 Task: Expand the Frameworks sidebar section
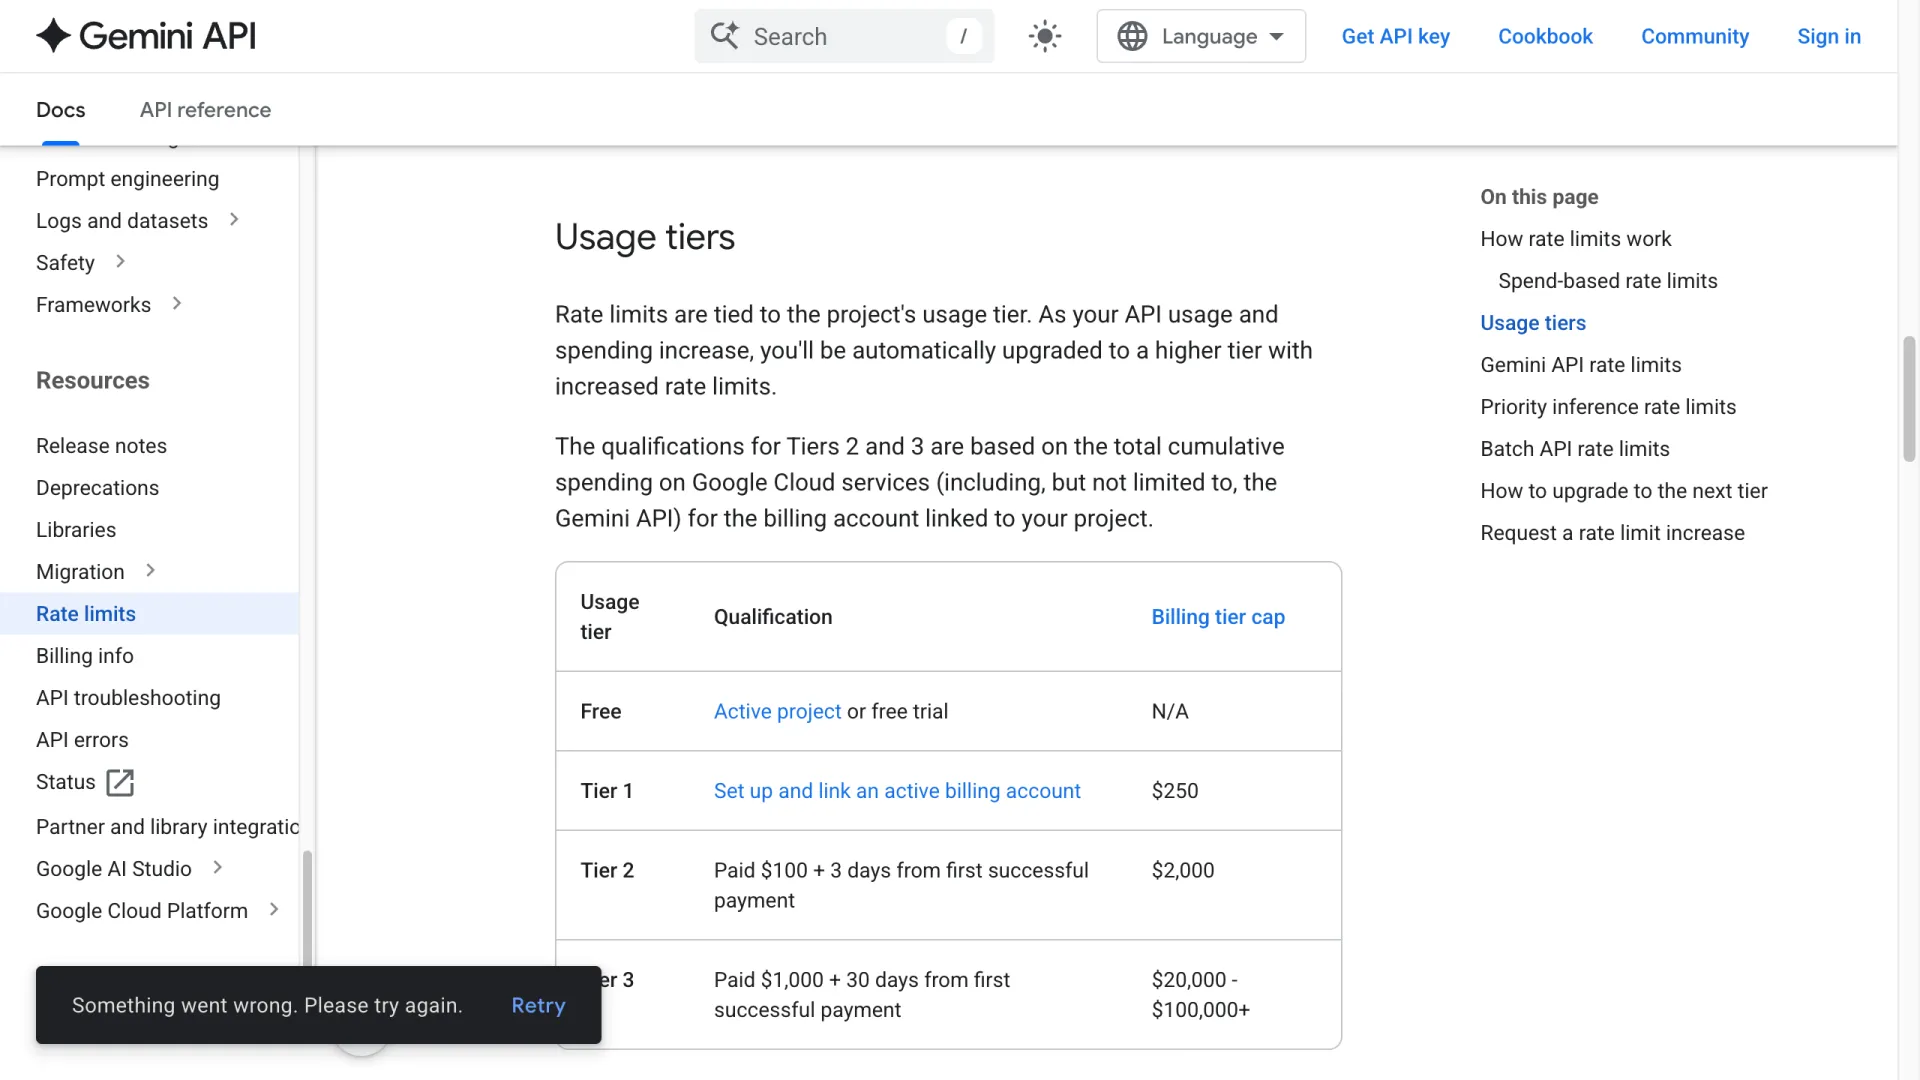click(177, 304)
